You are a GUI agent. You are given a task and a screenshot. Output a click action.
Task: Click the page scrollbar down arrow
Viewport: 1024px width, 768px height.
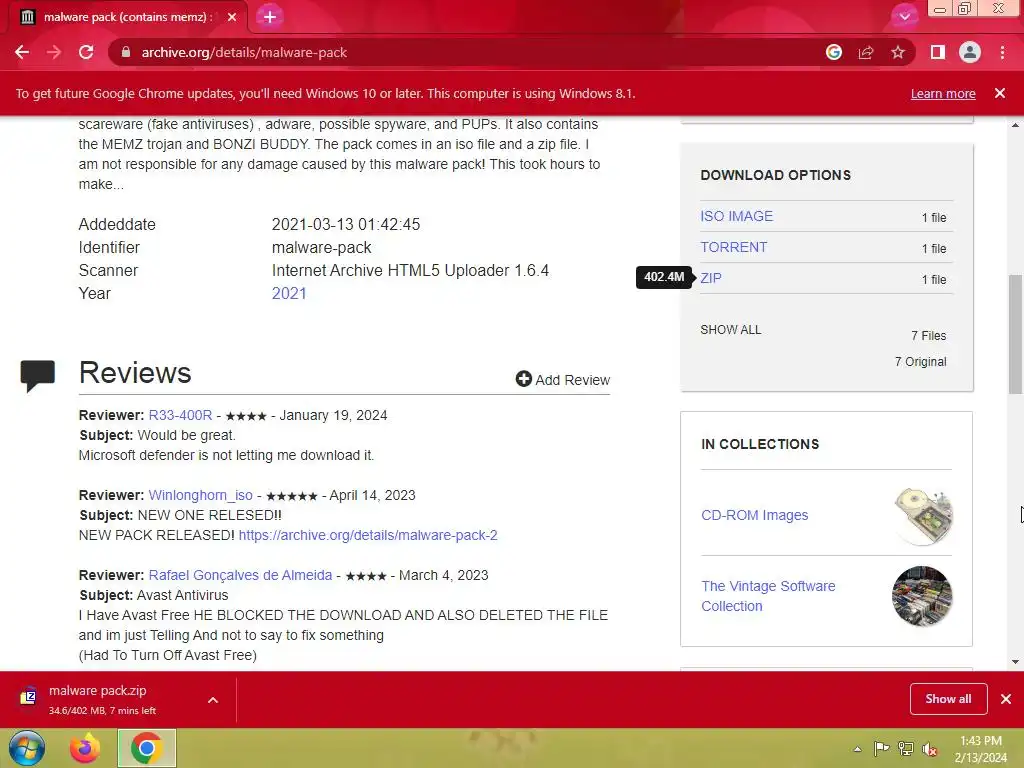[x=1015, y=662]
